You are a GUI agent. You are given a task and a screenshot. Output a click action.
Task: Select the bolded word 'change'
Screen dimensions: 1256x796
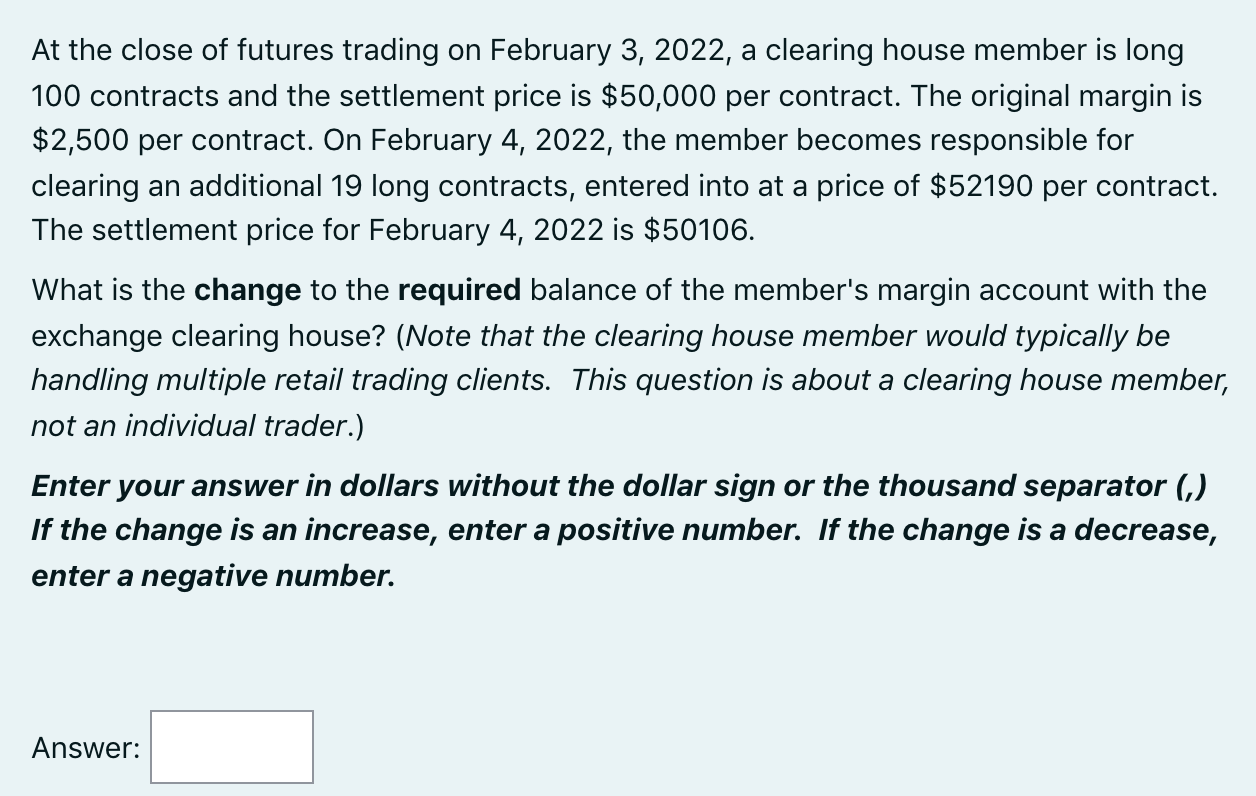247,290
